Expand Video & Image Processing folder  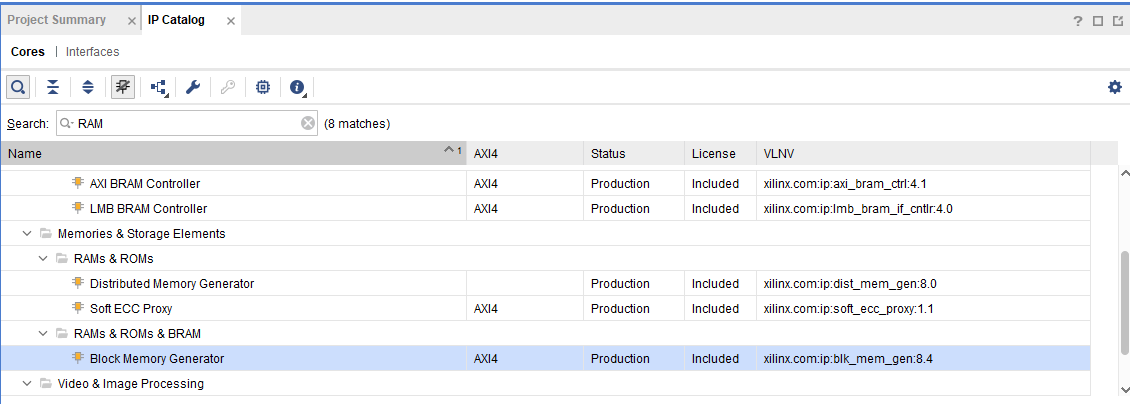tap(27, 384)
